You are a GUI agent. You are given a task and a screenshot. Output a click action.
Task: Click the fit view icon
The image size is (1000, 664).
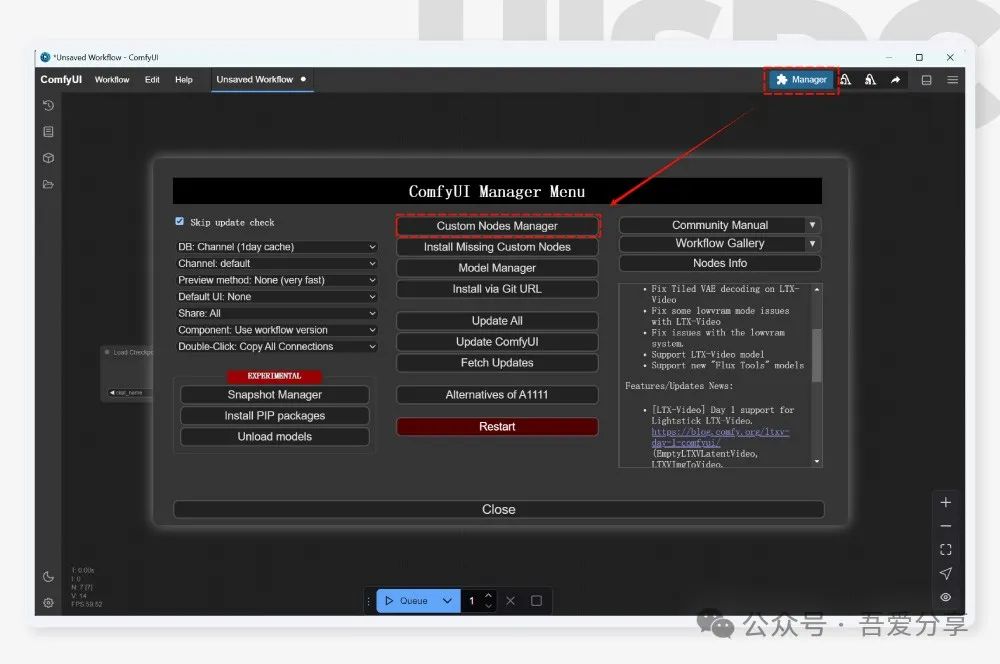946,550
